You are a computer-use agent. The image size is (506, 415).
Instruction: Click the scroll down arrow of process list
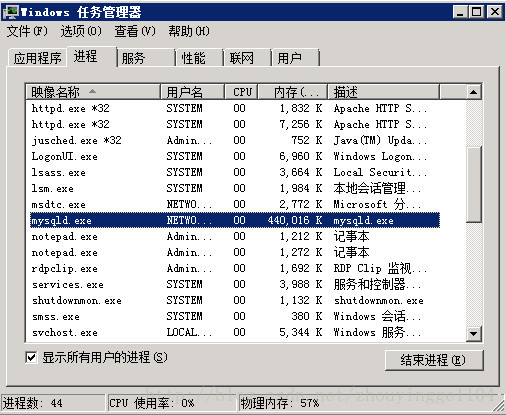coord(474,333)
